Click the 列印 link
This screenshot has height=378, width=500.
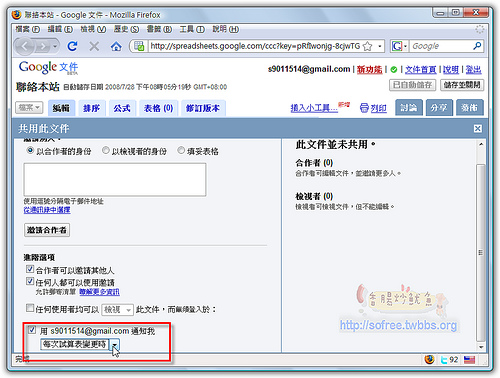[x=379, y=108]
